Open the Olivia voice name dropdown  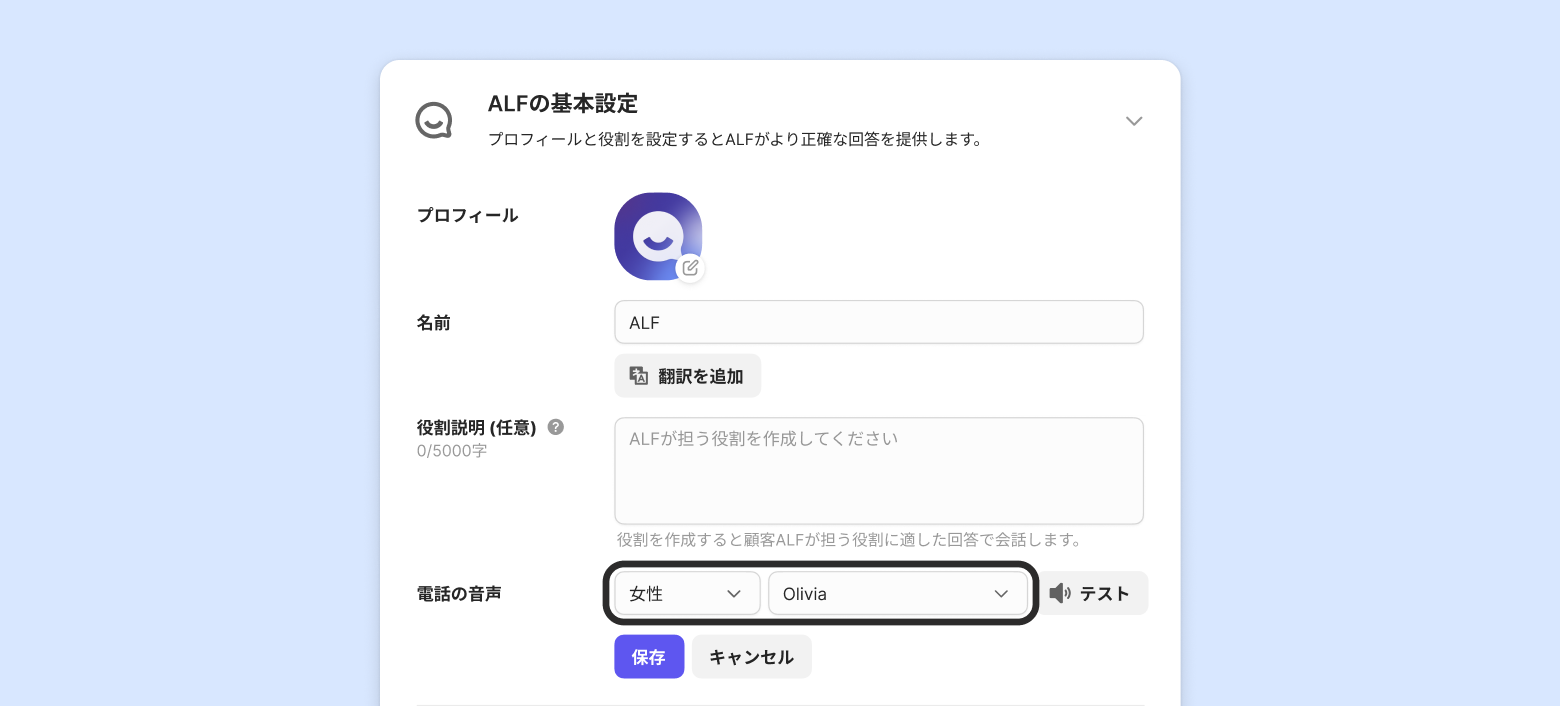tap(896, 594)
